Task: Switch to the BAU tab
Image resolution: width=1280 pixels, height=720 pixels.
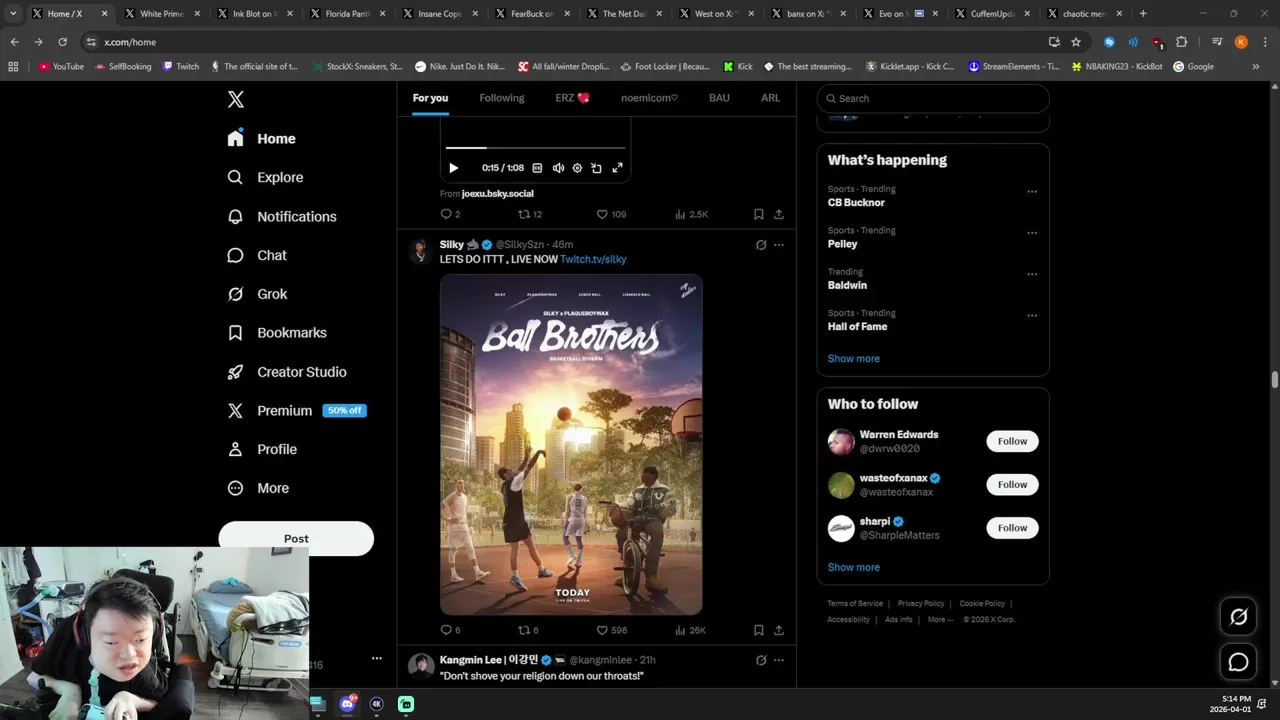Action: (719, 98)
